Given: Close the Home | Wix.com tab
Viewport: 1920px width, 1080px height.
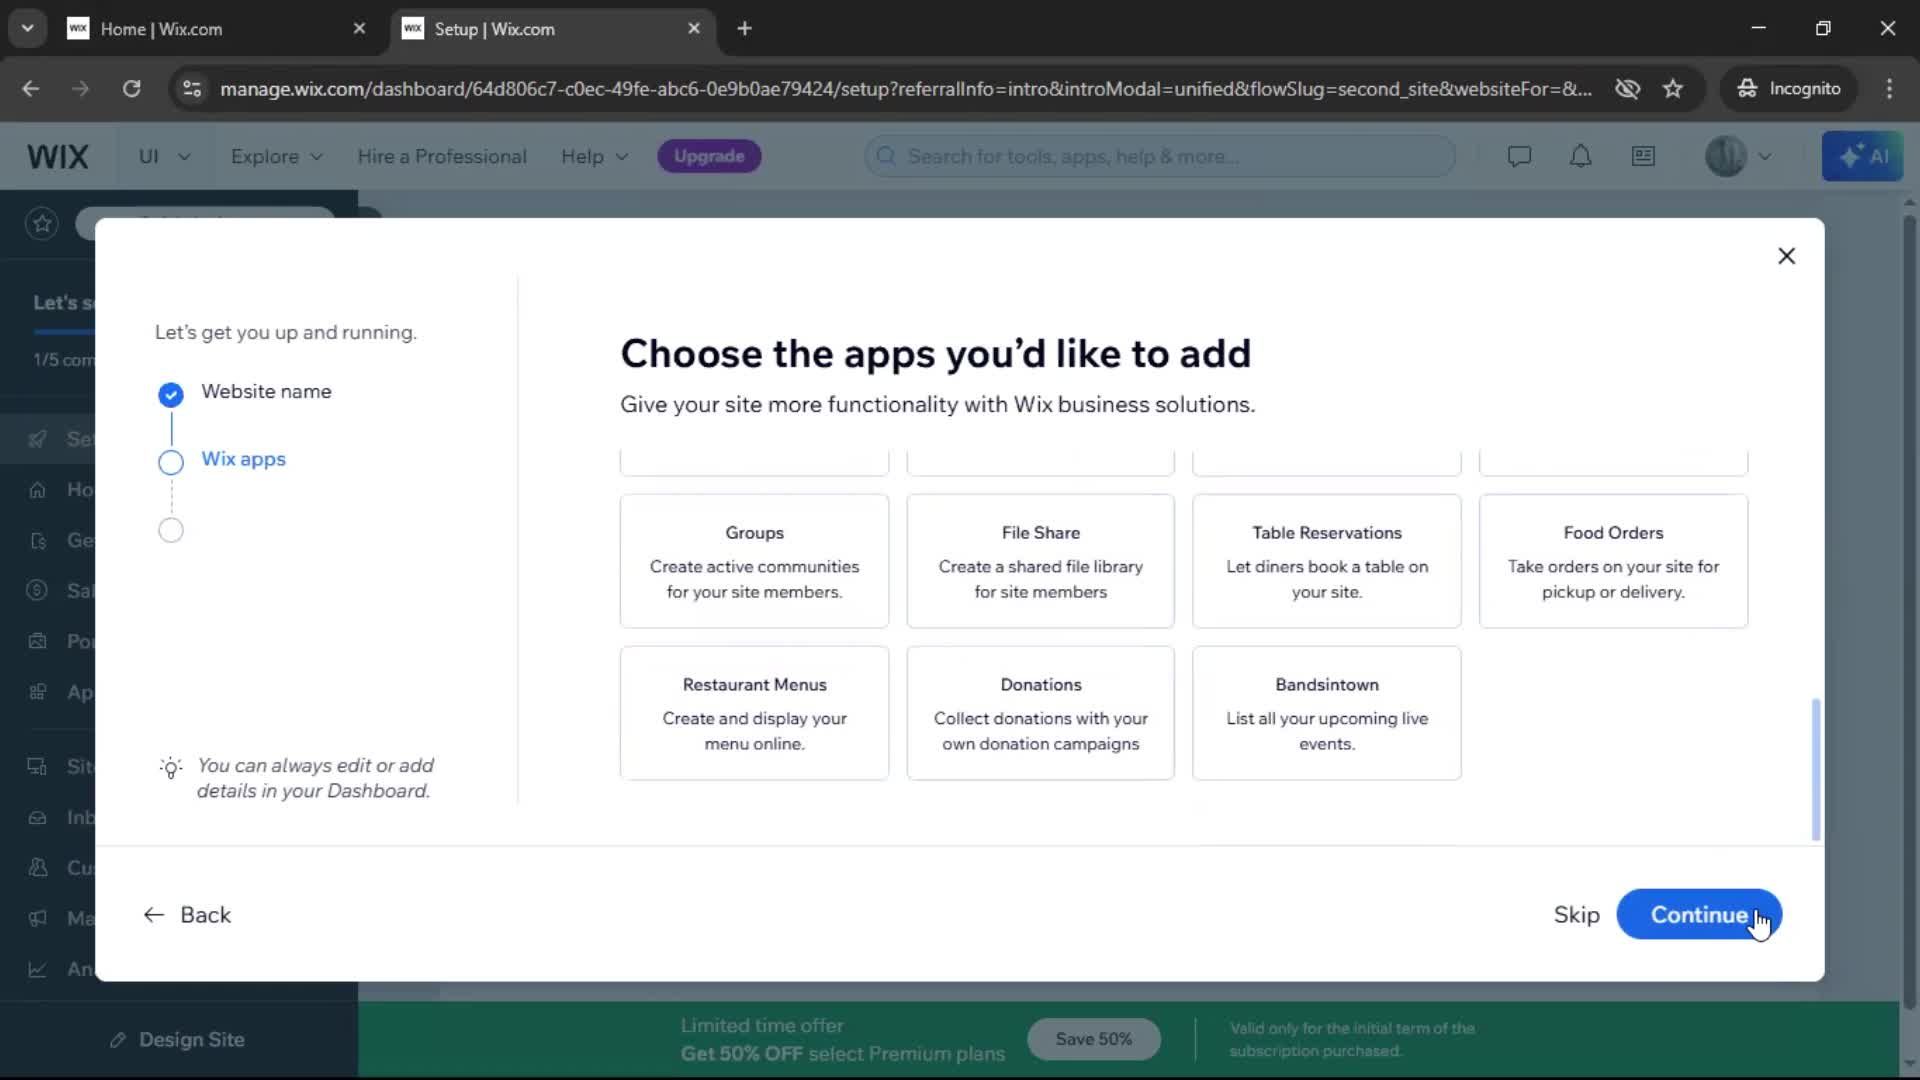Looking at the screenshot, I should pyautogui.click(x=359, y=29).
